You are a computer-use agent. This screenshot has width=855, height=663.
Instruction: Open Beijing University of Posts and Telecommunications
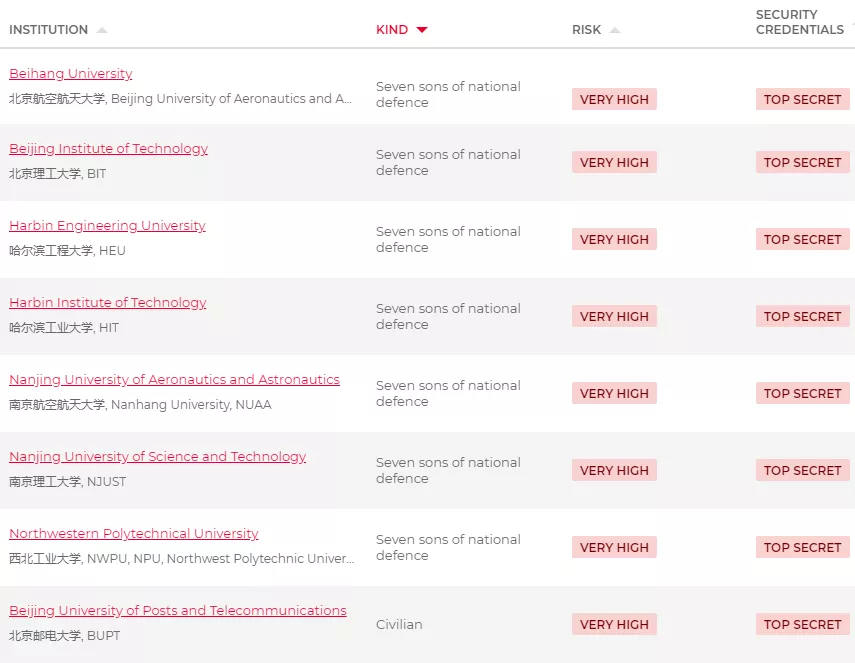pyautogui.click(x=178, y=611)
